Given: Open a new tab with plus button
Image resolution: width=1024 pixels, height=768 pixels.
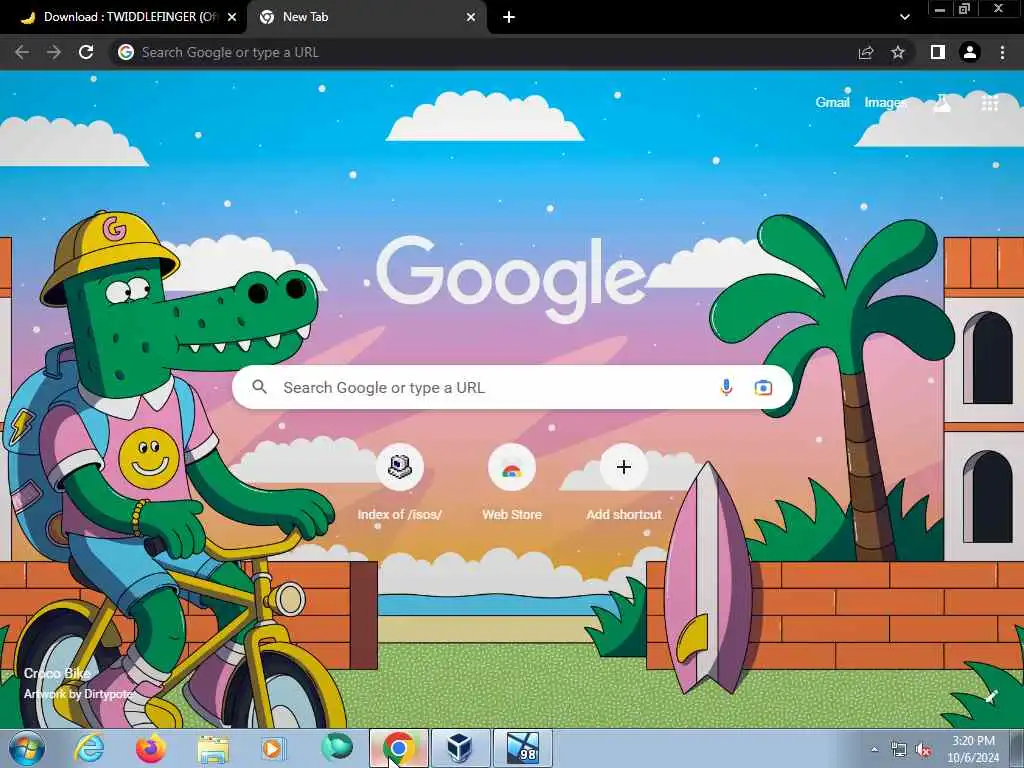Looking at the screenshot, I should coord(509,17).
